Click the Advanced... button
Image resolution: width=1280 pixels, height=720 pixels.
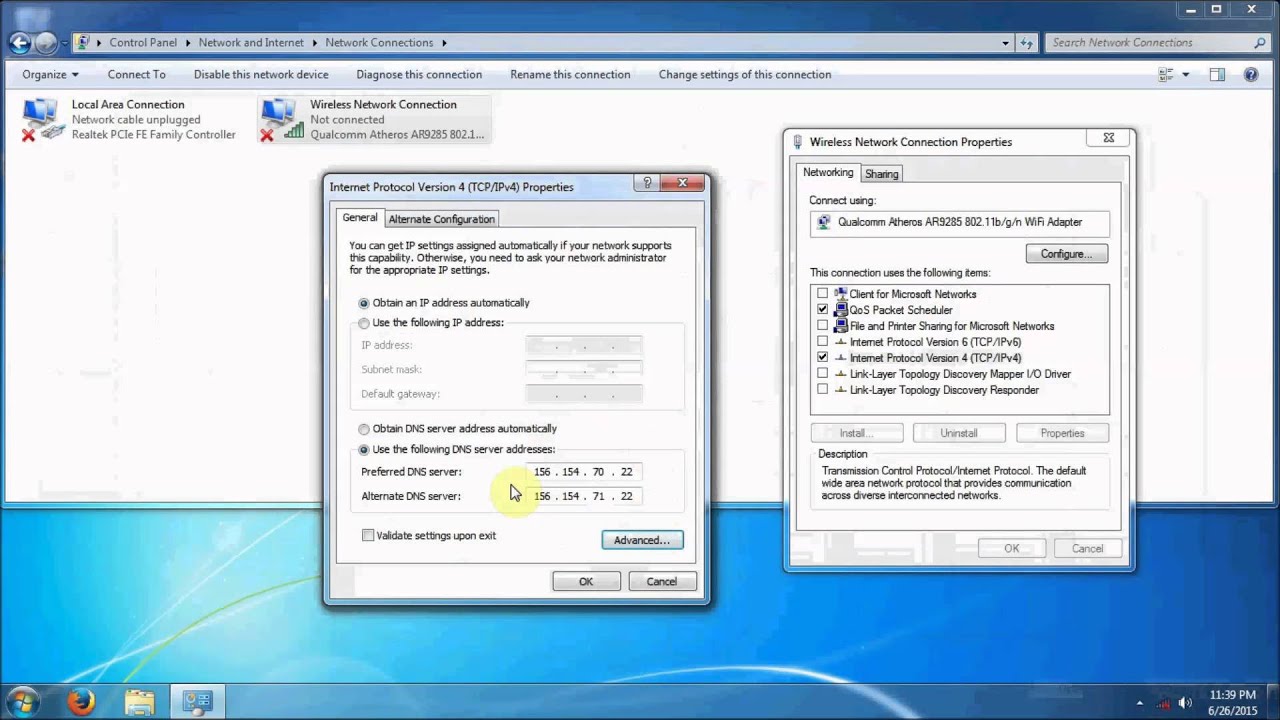tap(642, 540)
